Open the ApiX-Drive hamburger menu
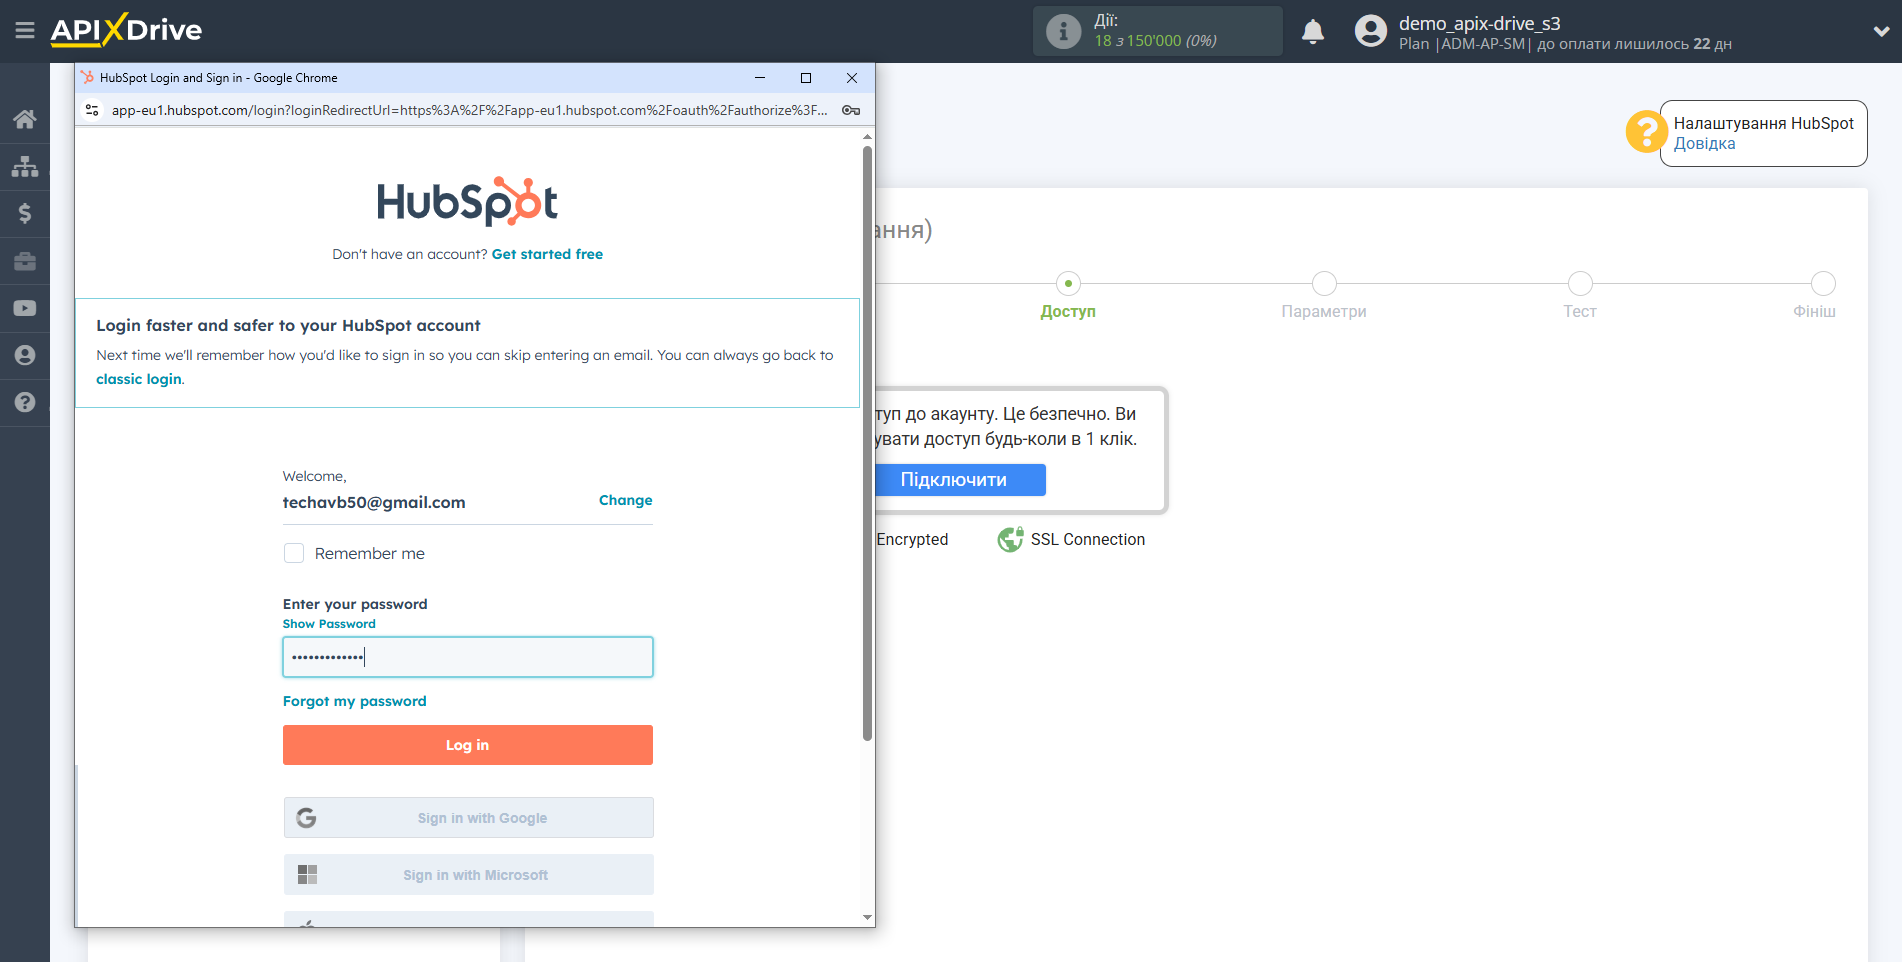This screenshot has width=1902, height=962. [x=25, y=30]
